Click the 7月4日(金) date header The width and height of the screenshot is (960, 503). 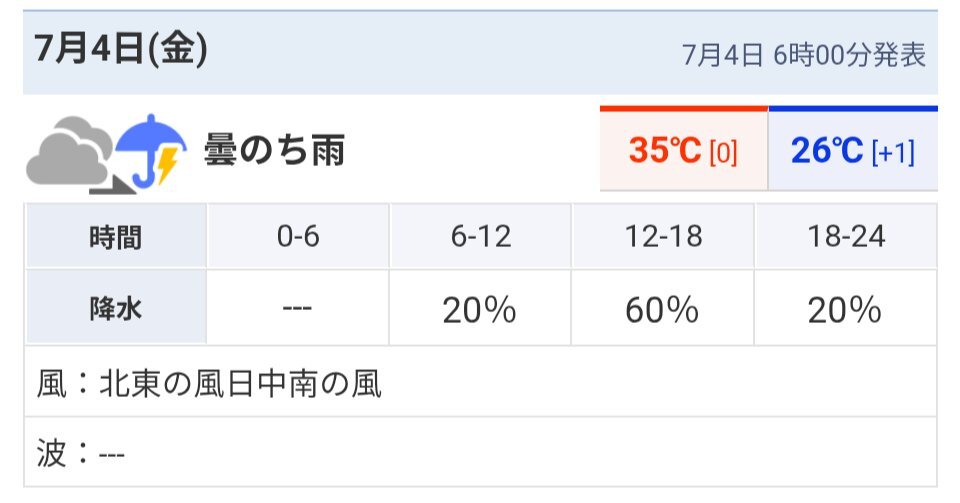tap(121, 49)
